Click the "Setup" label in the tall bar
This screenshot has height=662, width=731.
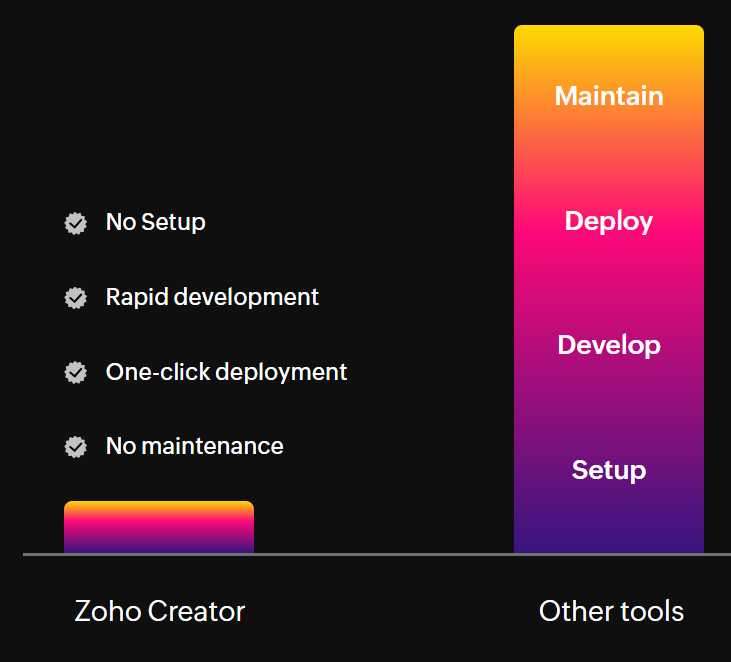[x=609, y=470]
